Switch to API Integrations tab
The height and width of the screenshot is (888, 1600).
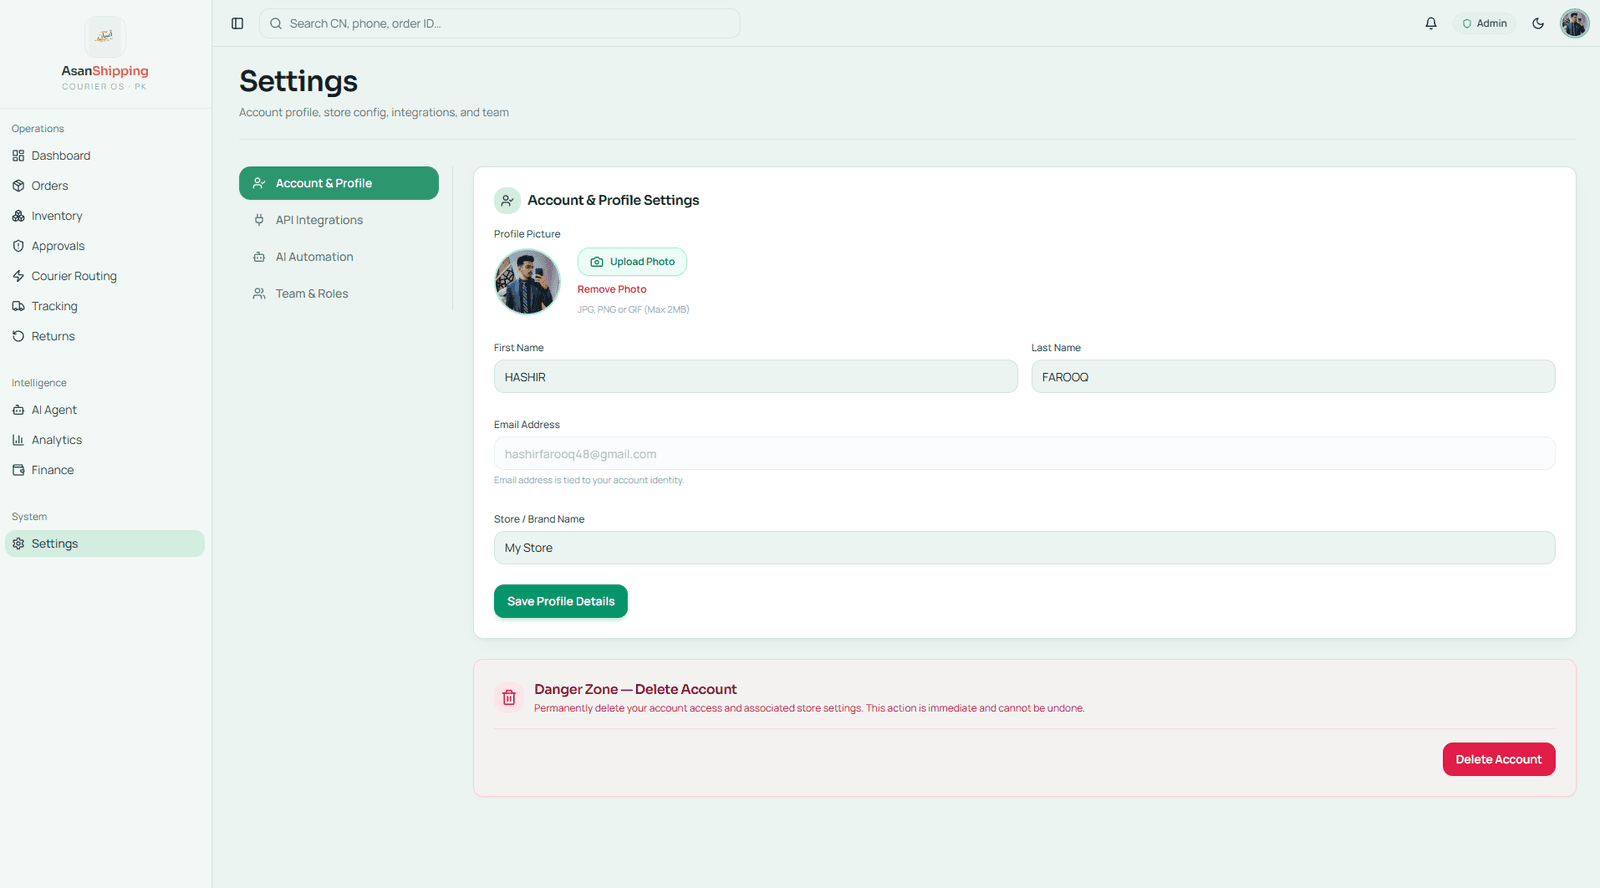pos(339,220)
